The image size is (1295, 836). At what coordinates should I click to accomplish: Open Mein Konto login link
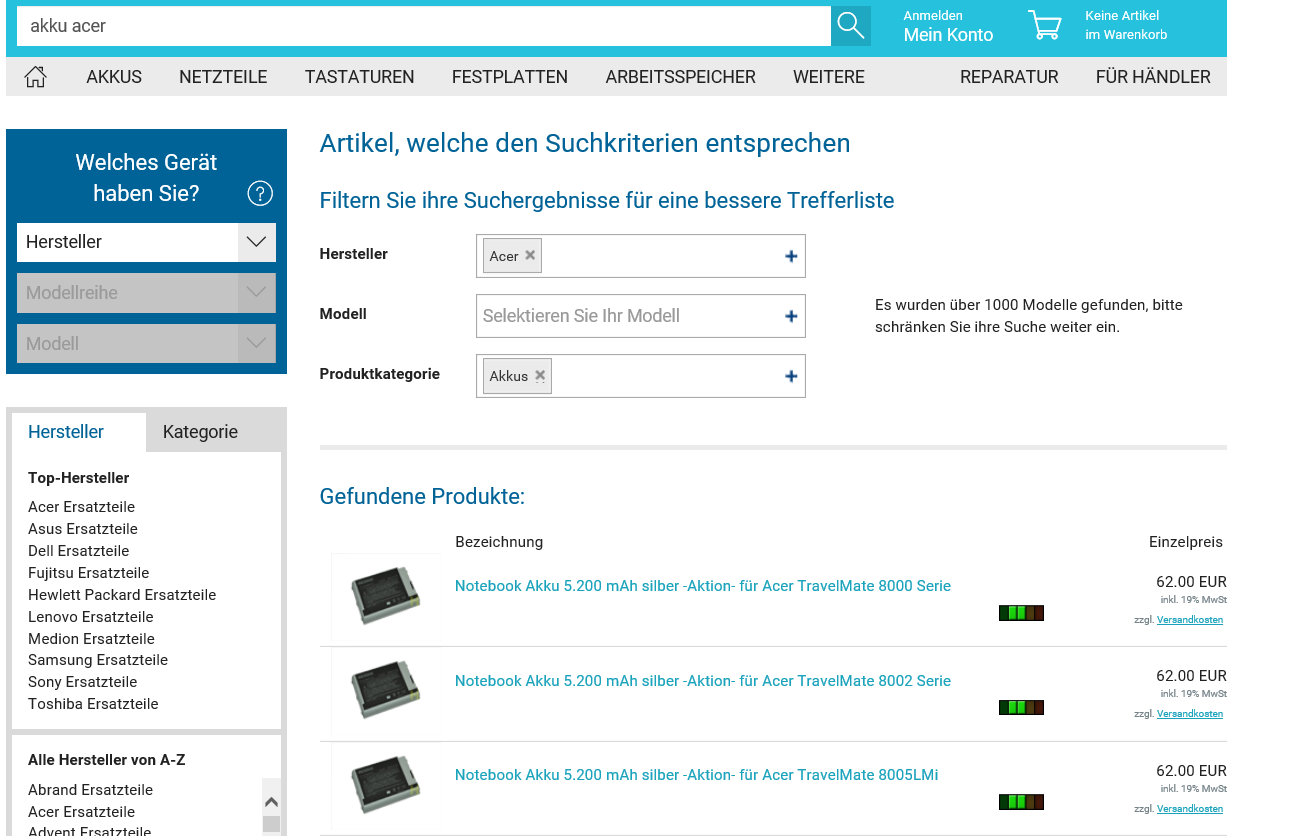948,35
